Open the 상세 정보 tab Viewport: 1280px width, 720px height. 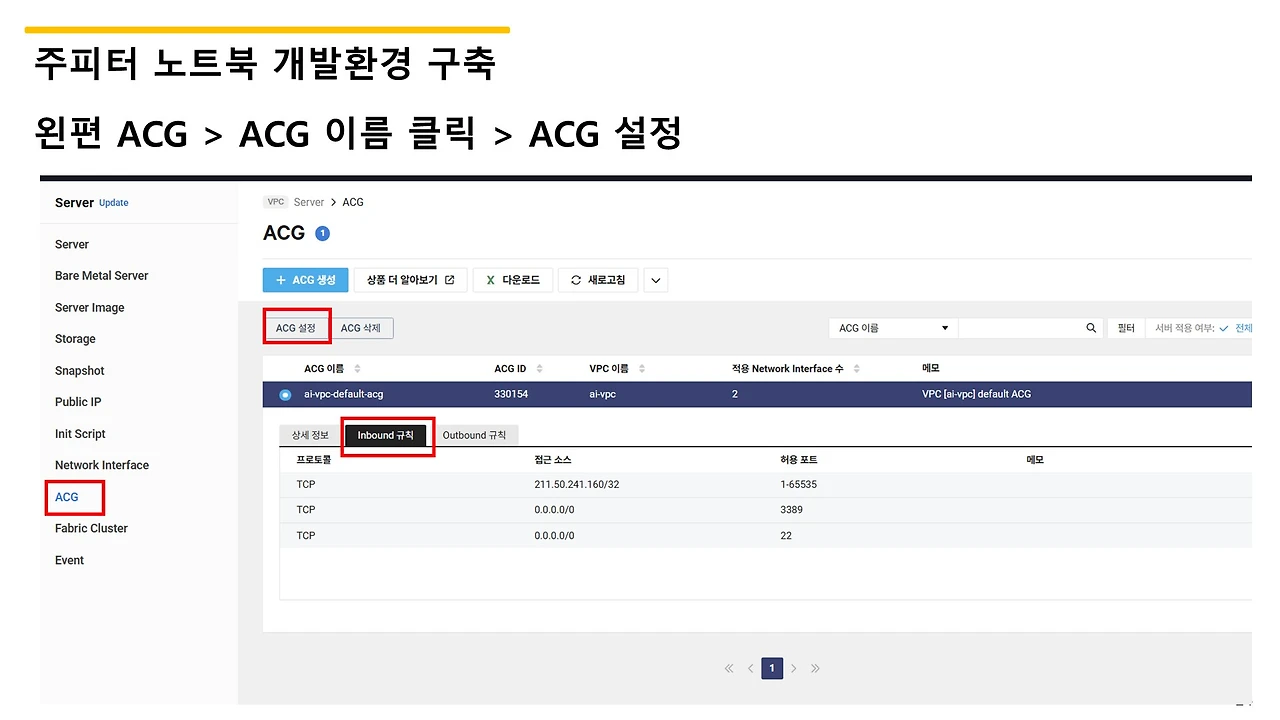point(312,434)
